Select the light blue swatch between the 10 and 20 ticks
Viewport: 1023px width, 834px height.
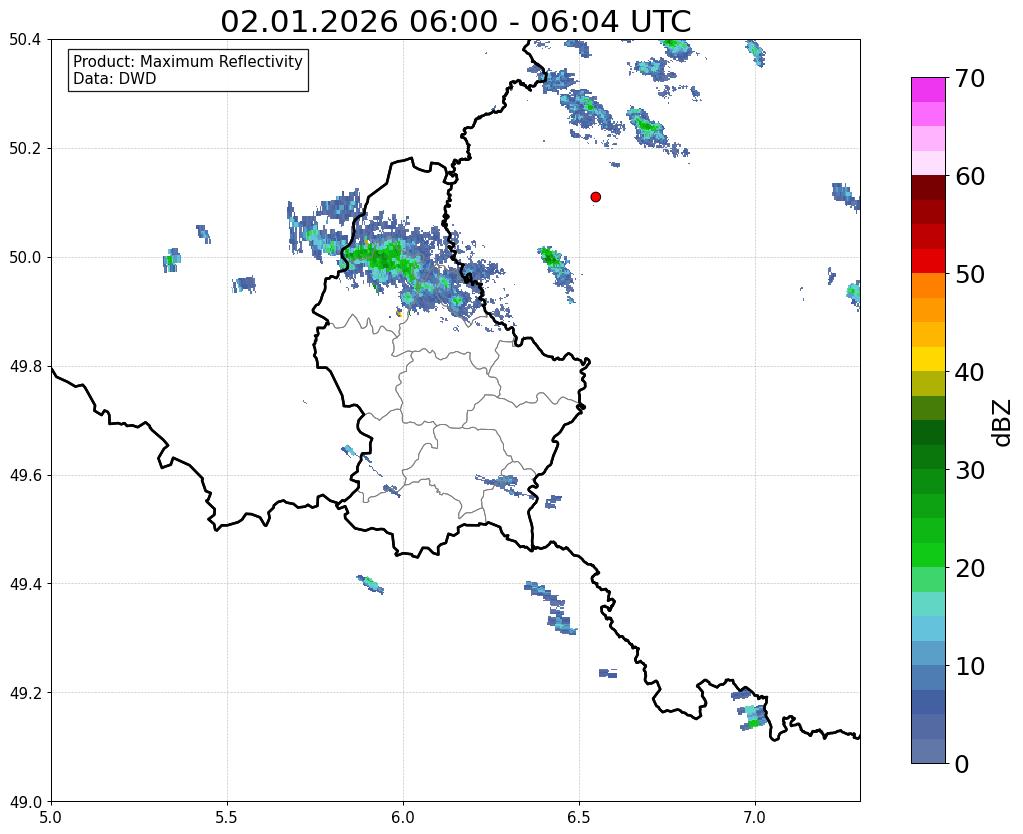[x=928, y=628]
